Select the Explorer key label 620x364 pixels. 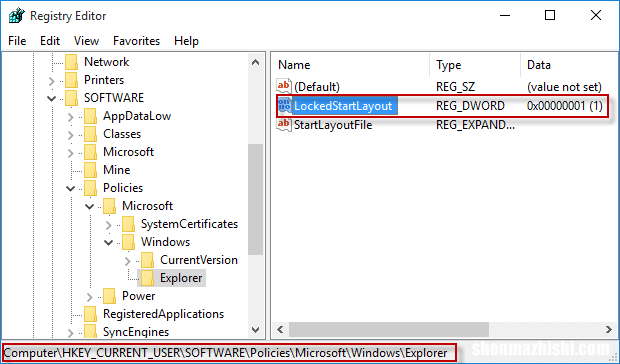click(x=181, y=278)
